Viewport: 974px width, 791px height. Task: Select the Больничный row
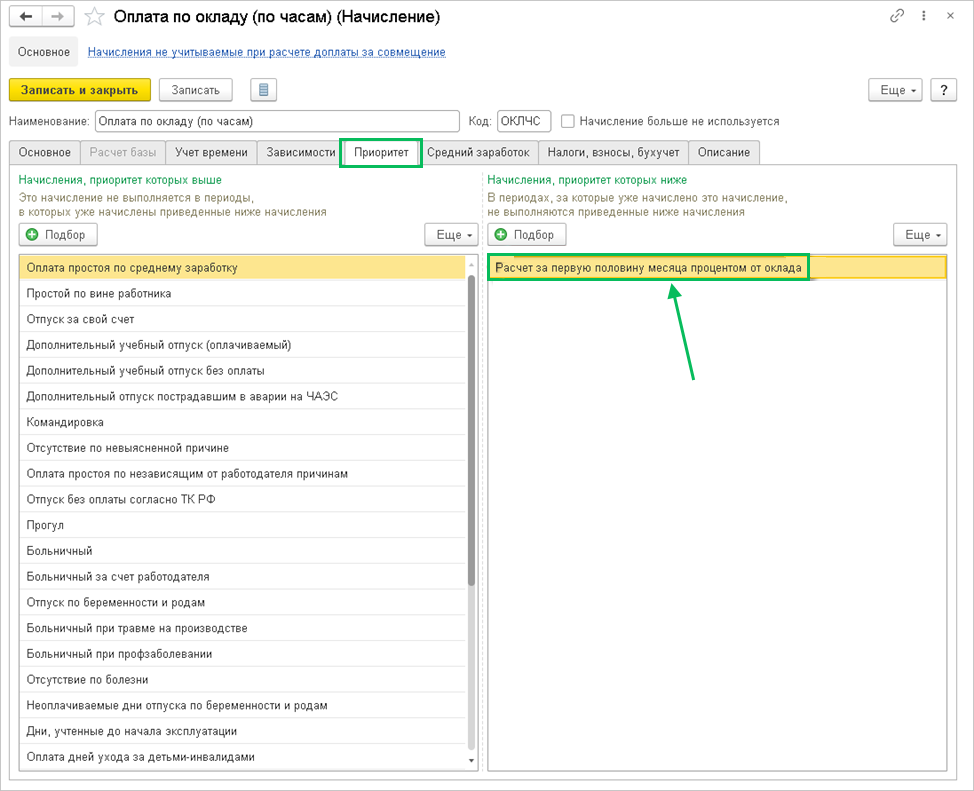[243, 551]
